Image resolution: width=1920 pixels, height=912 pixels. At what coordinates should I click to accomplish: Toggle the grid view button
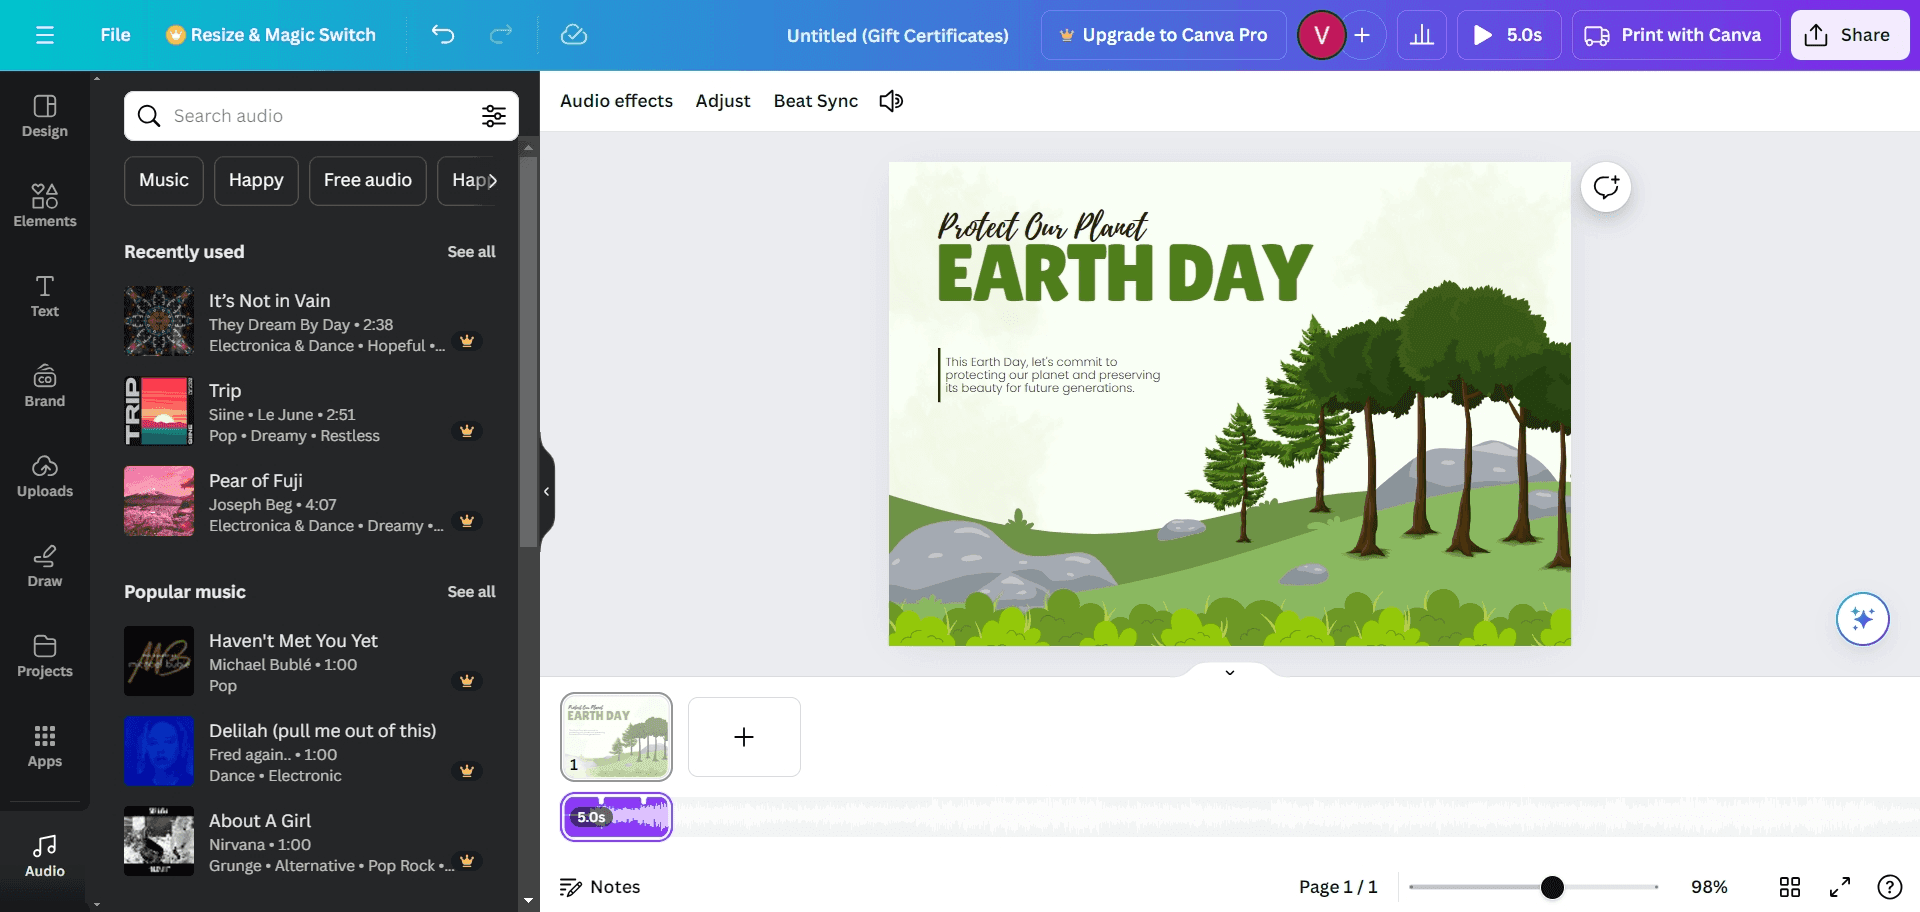(1789, 887)
